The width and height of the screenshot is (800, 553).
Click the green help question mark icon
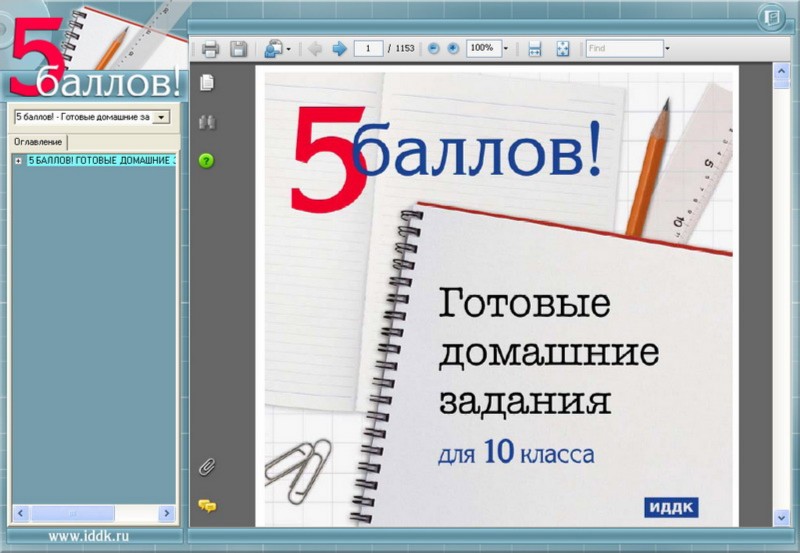[x=207, y=160]
